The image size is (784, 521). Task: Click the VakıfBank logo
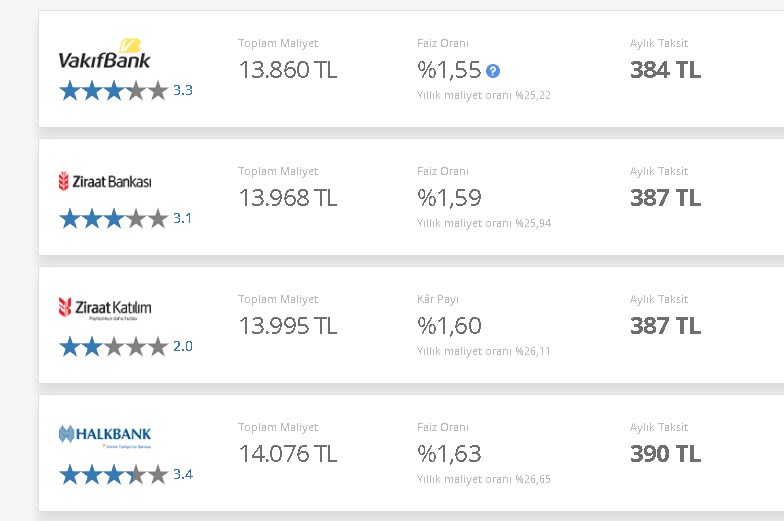click(x=104, y=54)
